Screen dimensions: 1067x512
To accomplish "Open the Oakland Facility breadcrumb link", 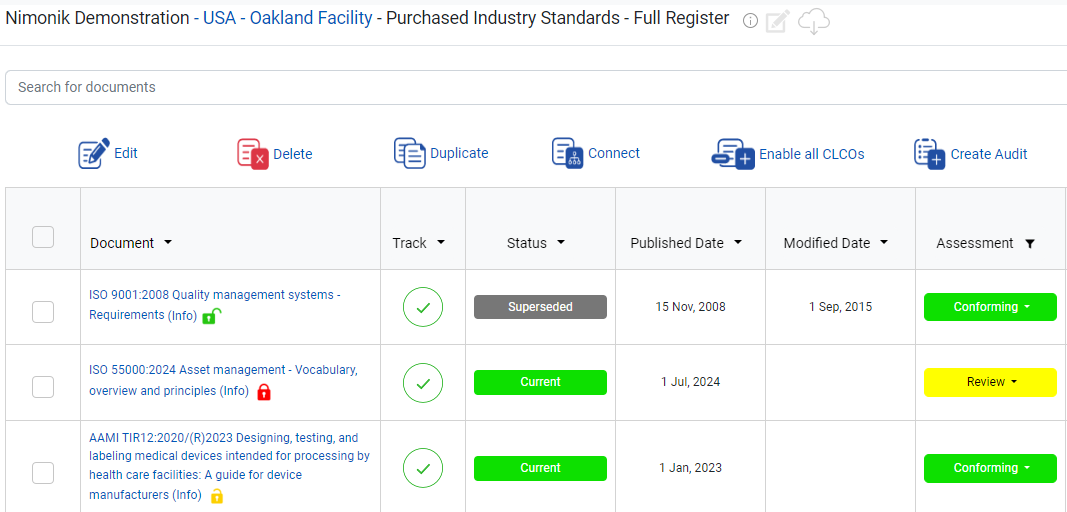I will (x=311, y=18).
